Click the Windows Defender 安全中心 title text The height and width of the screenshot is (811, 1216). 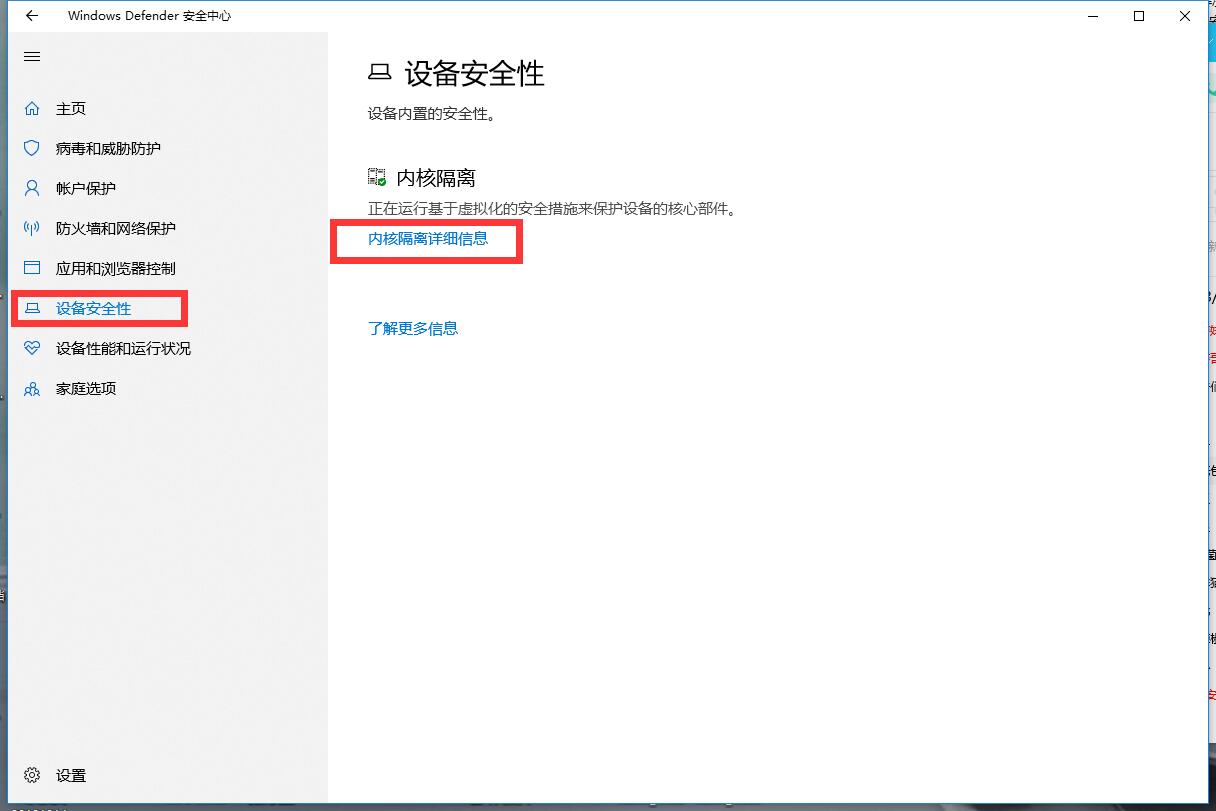[x=149, y=16]
